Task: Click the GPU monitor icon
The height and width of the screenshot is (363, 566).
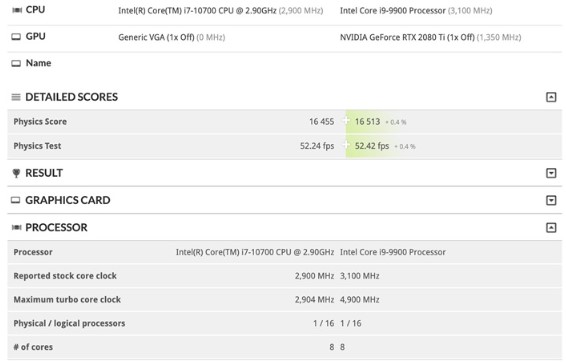Action: (x=16, y=36)
